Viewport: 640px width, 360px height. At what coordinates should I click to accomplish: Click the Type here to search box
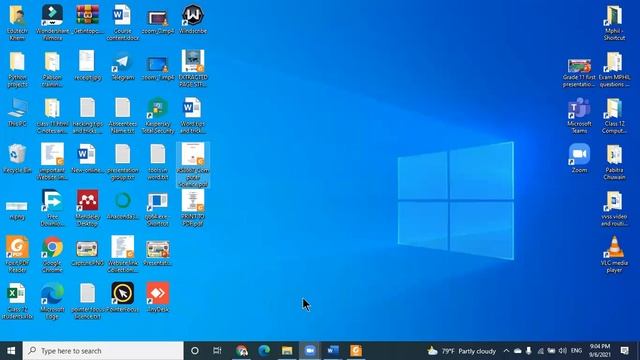coord(103,351)
